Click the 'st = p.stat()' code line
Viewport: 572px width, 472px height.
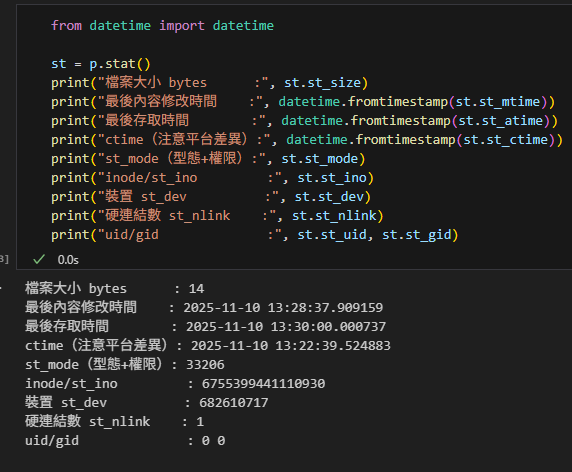click(101, 64)
